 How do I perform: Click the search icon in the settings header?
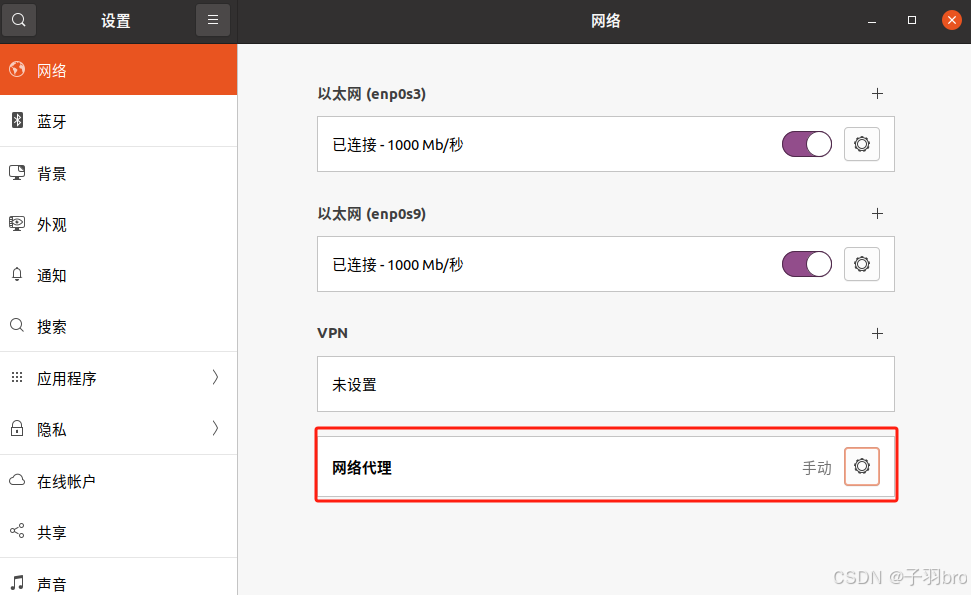[x=19, y=20]
